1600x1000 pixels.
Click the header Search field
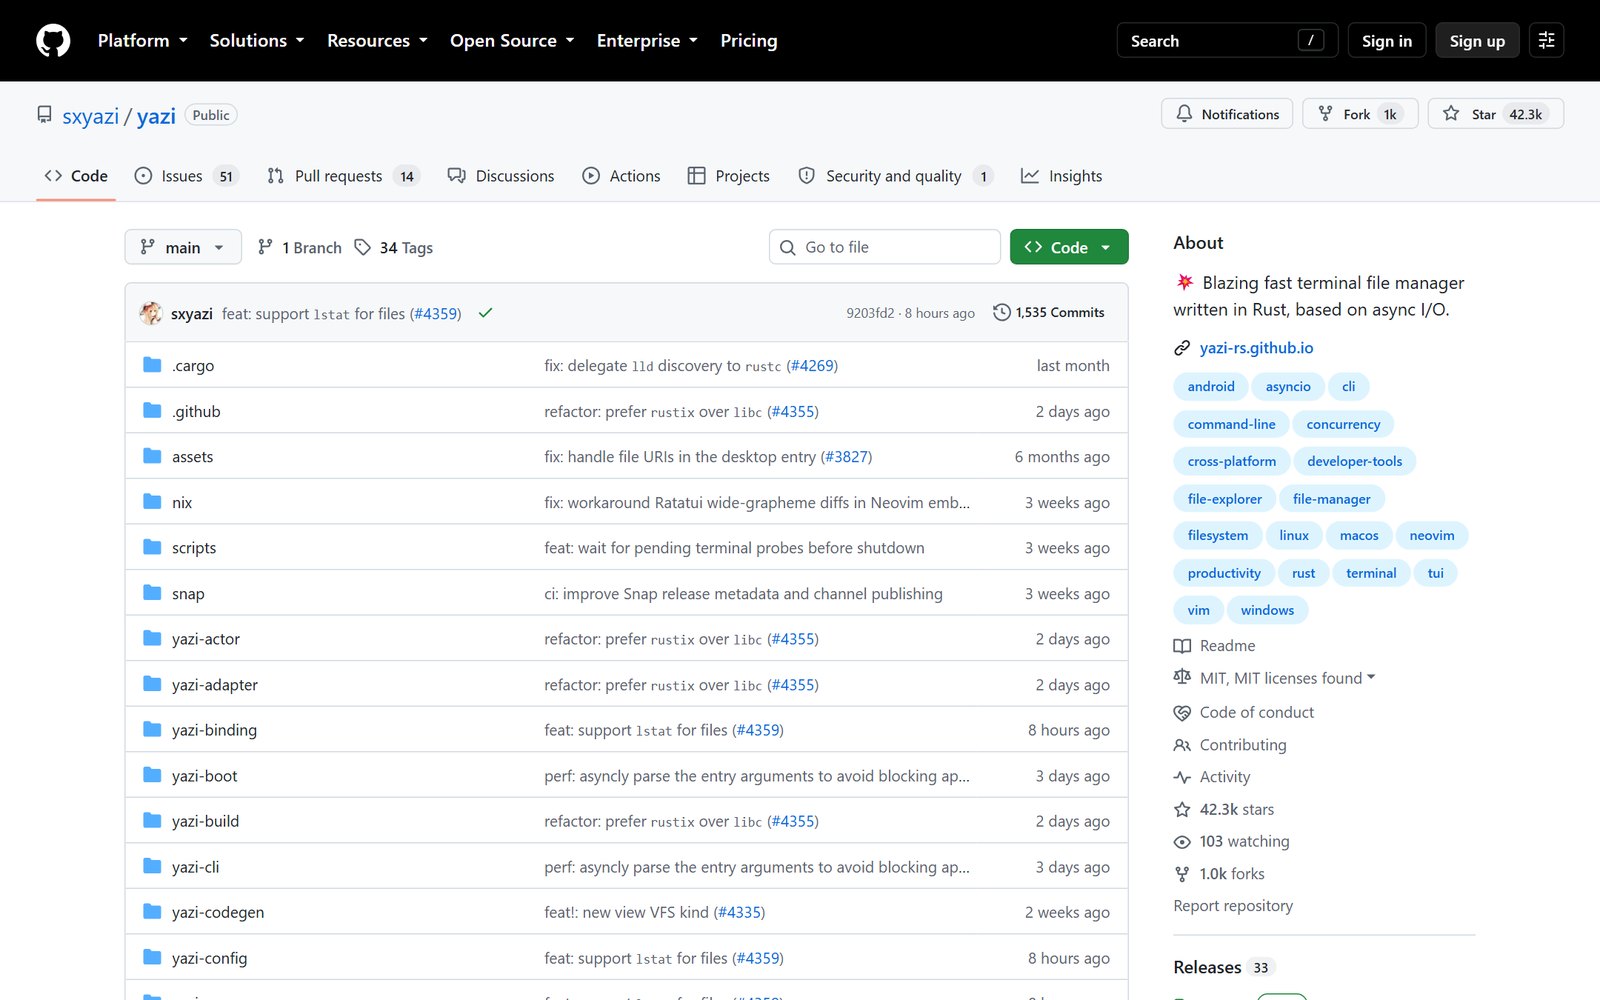(x=1227, y=41)
